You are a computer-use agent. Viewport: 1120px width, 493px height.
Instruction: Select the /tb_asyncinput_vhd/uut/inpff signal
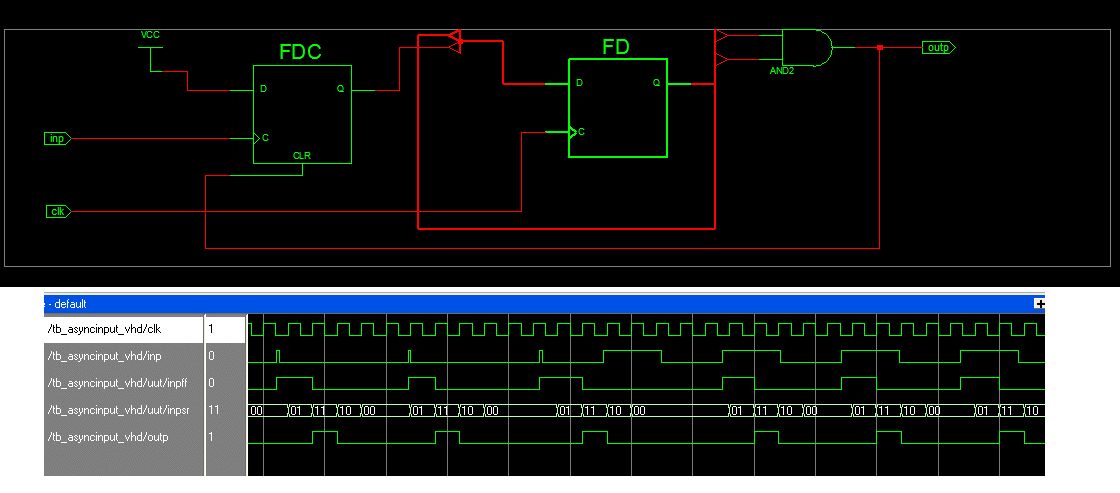pos(124,383)
